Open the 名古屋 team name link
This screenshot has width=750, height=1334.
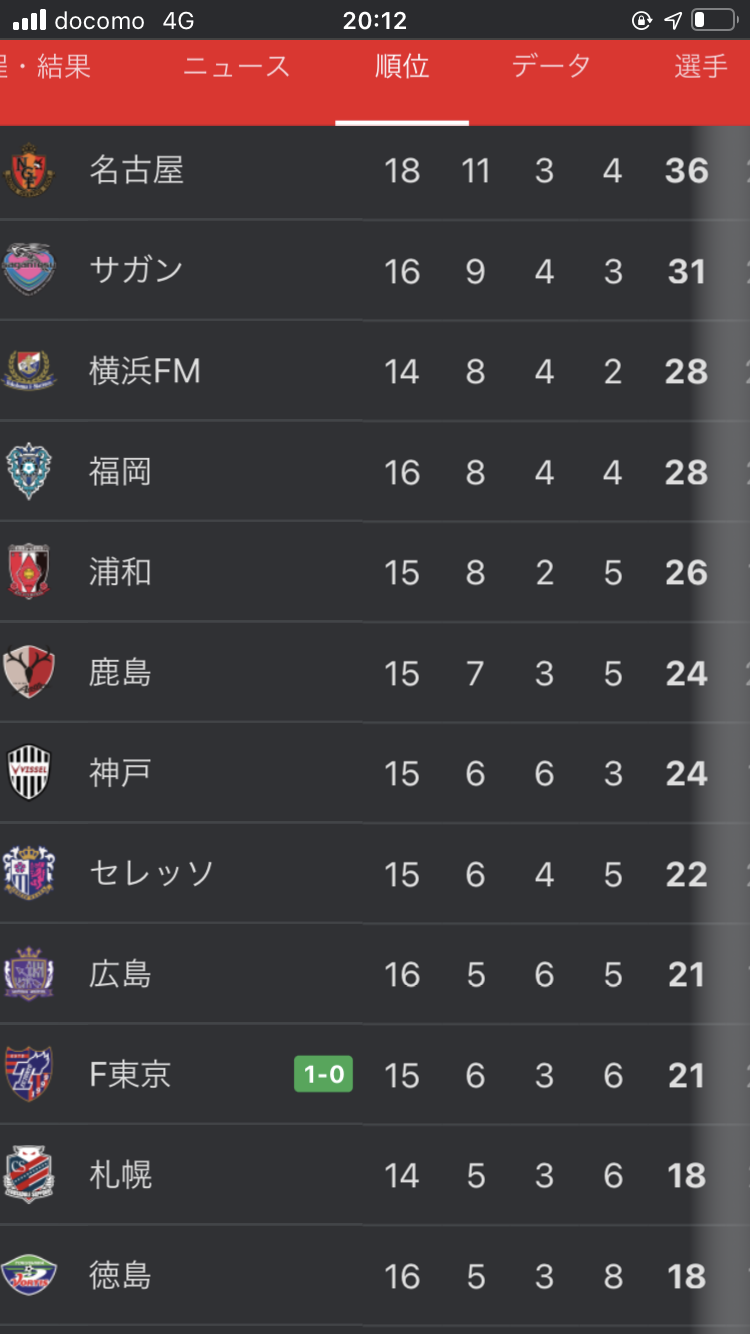point(136,170)
